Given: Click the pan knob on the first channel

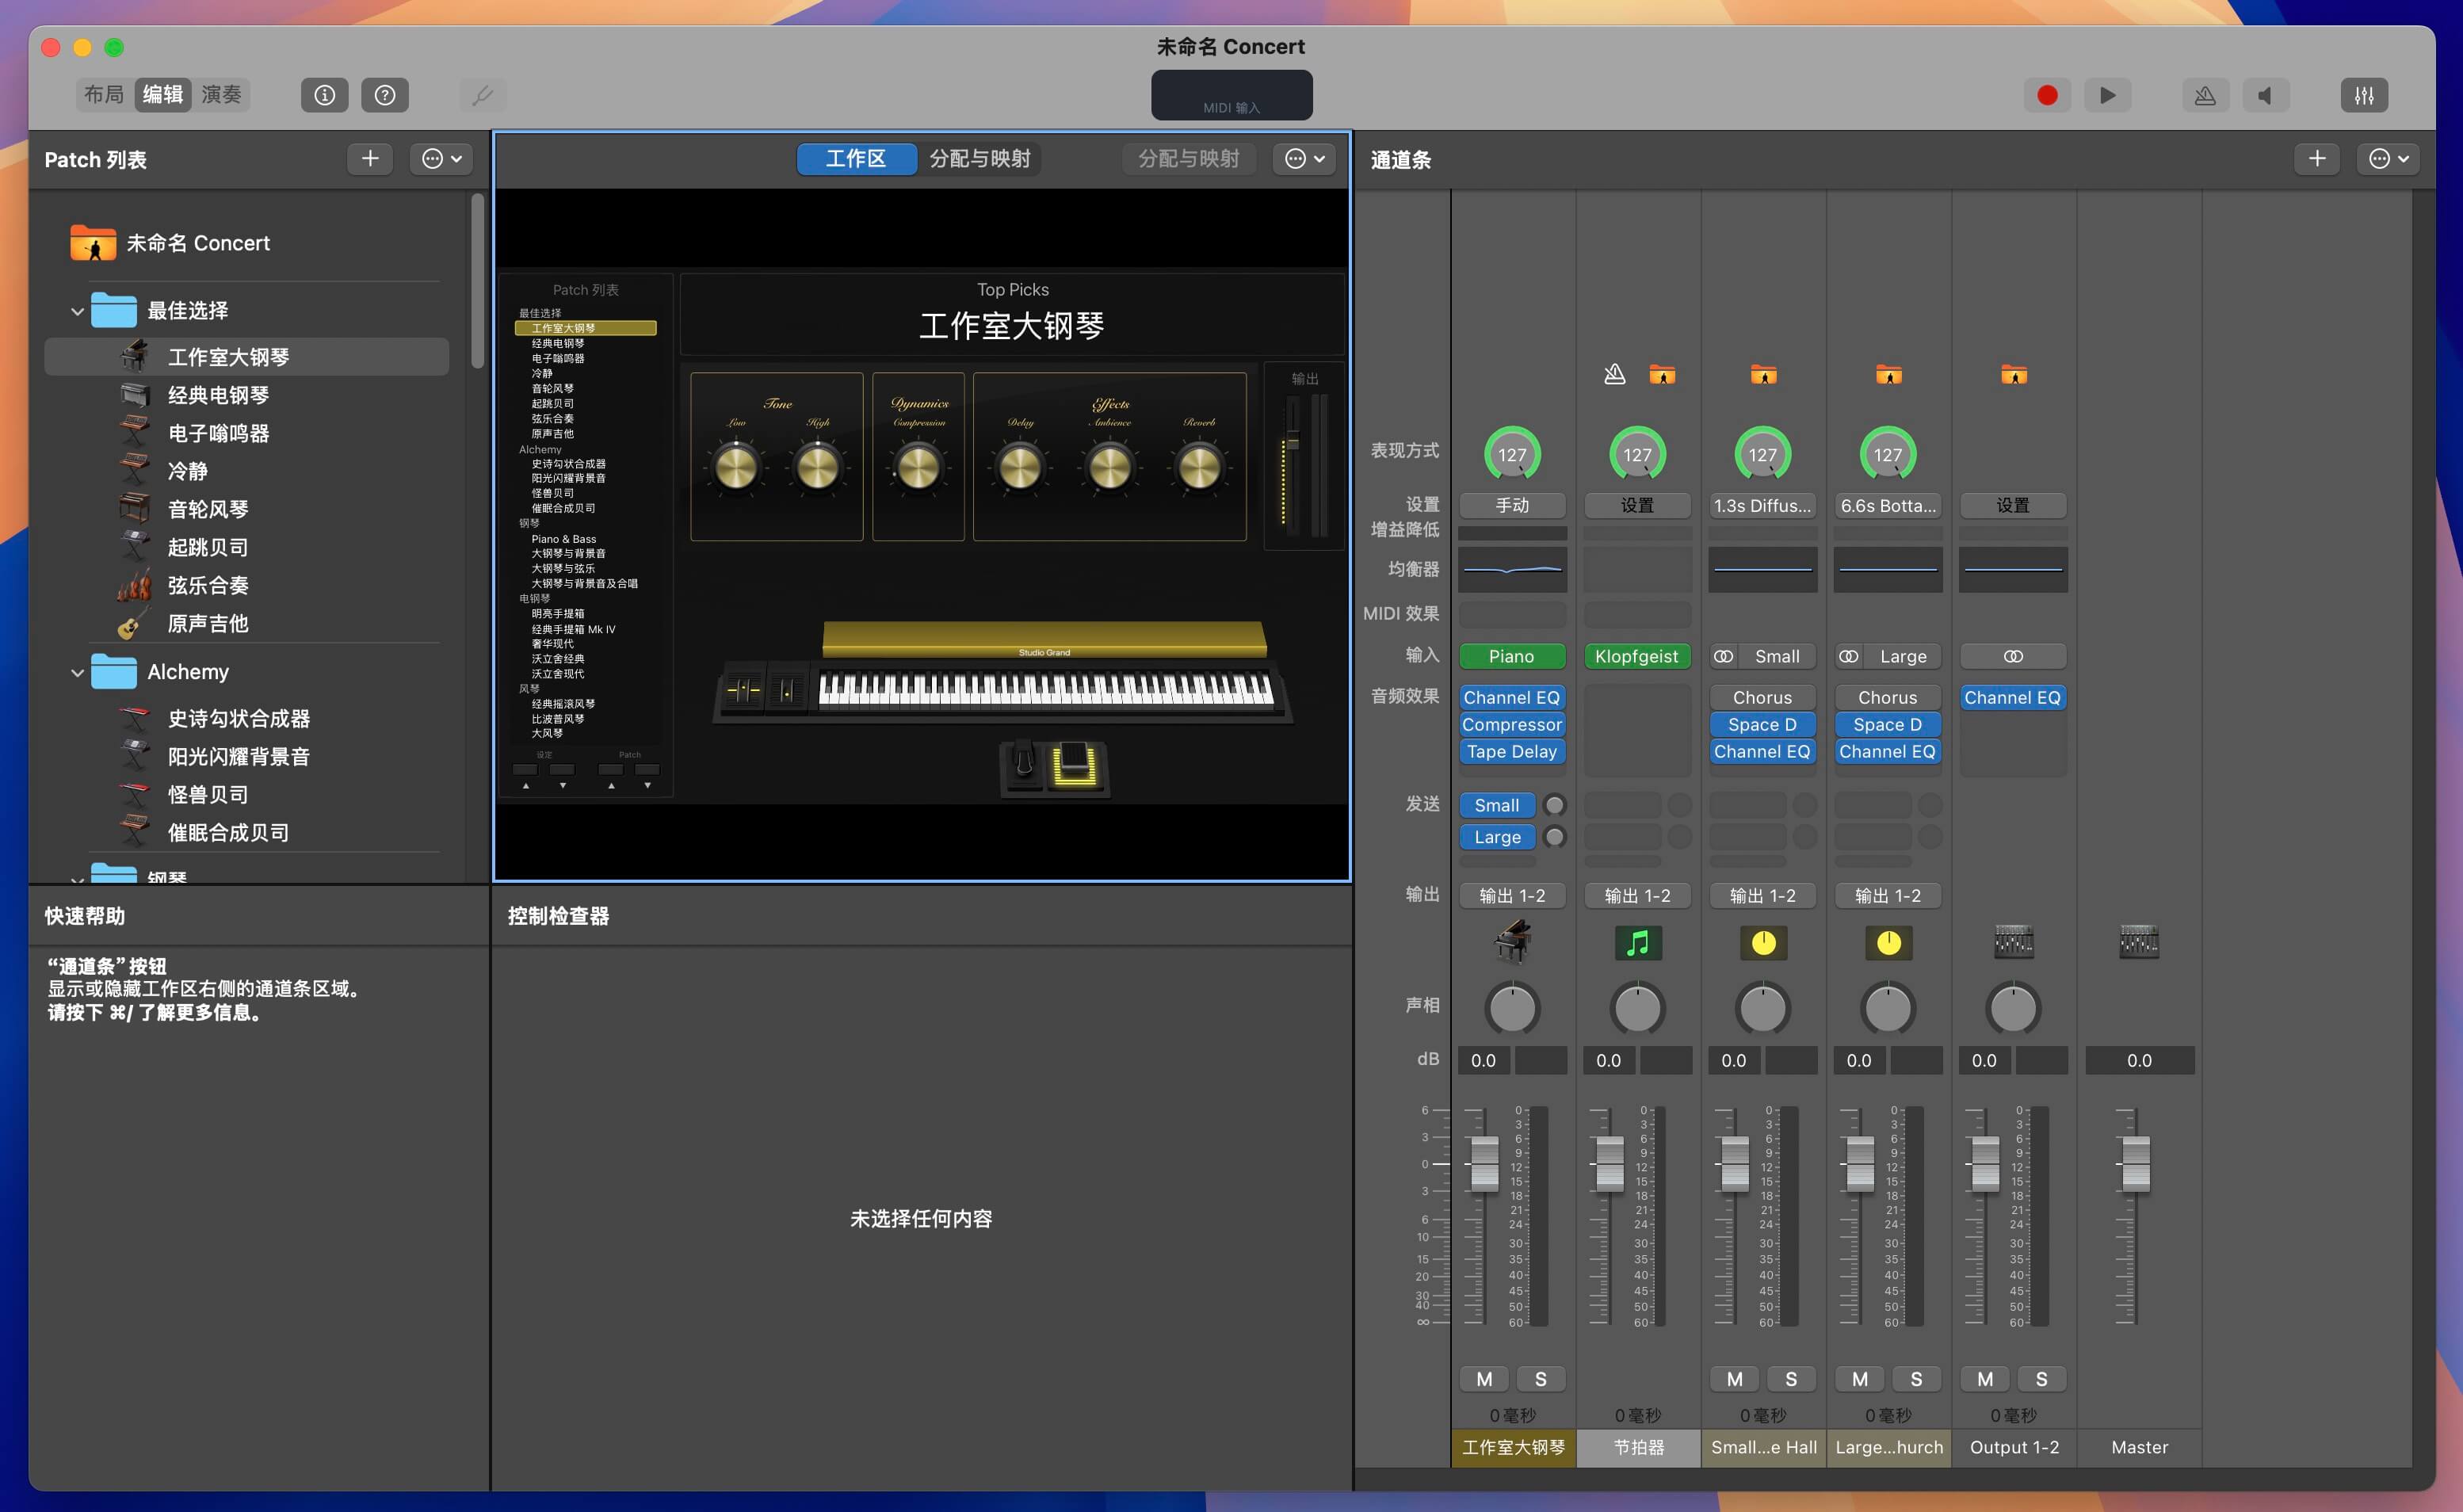Looking at the screenshot, I should 1512,1008.
